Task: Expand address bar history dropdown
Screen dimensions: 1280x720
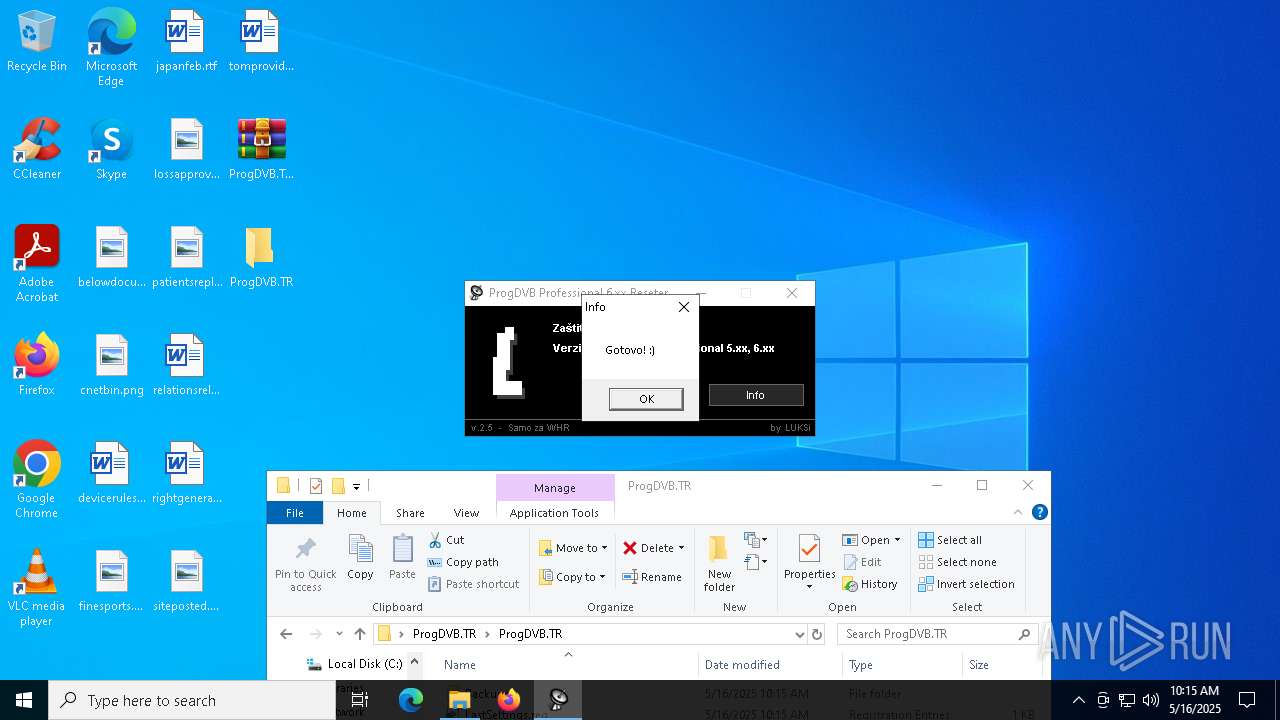Action: click(799, 634)
